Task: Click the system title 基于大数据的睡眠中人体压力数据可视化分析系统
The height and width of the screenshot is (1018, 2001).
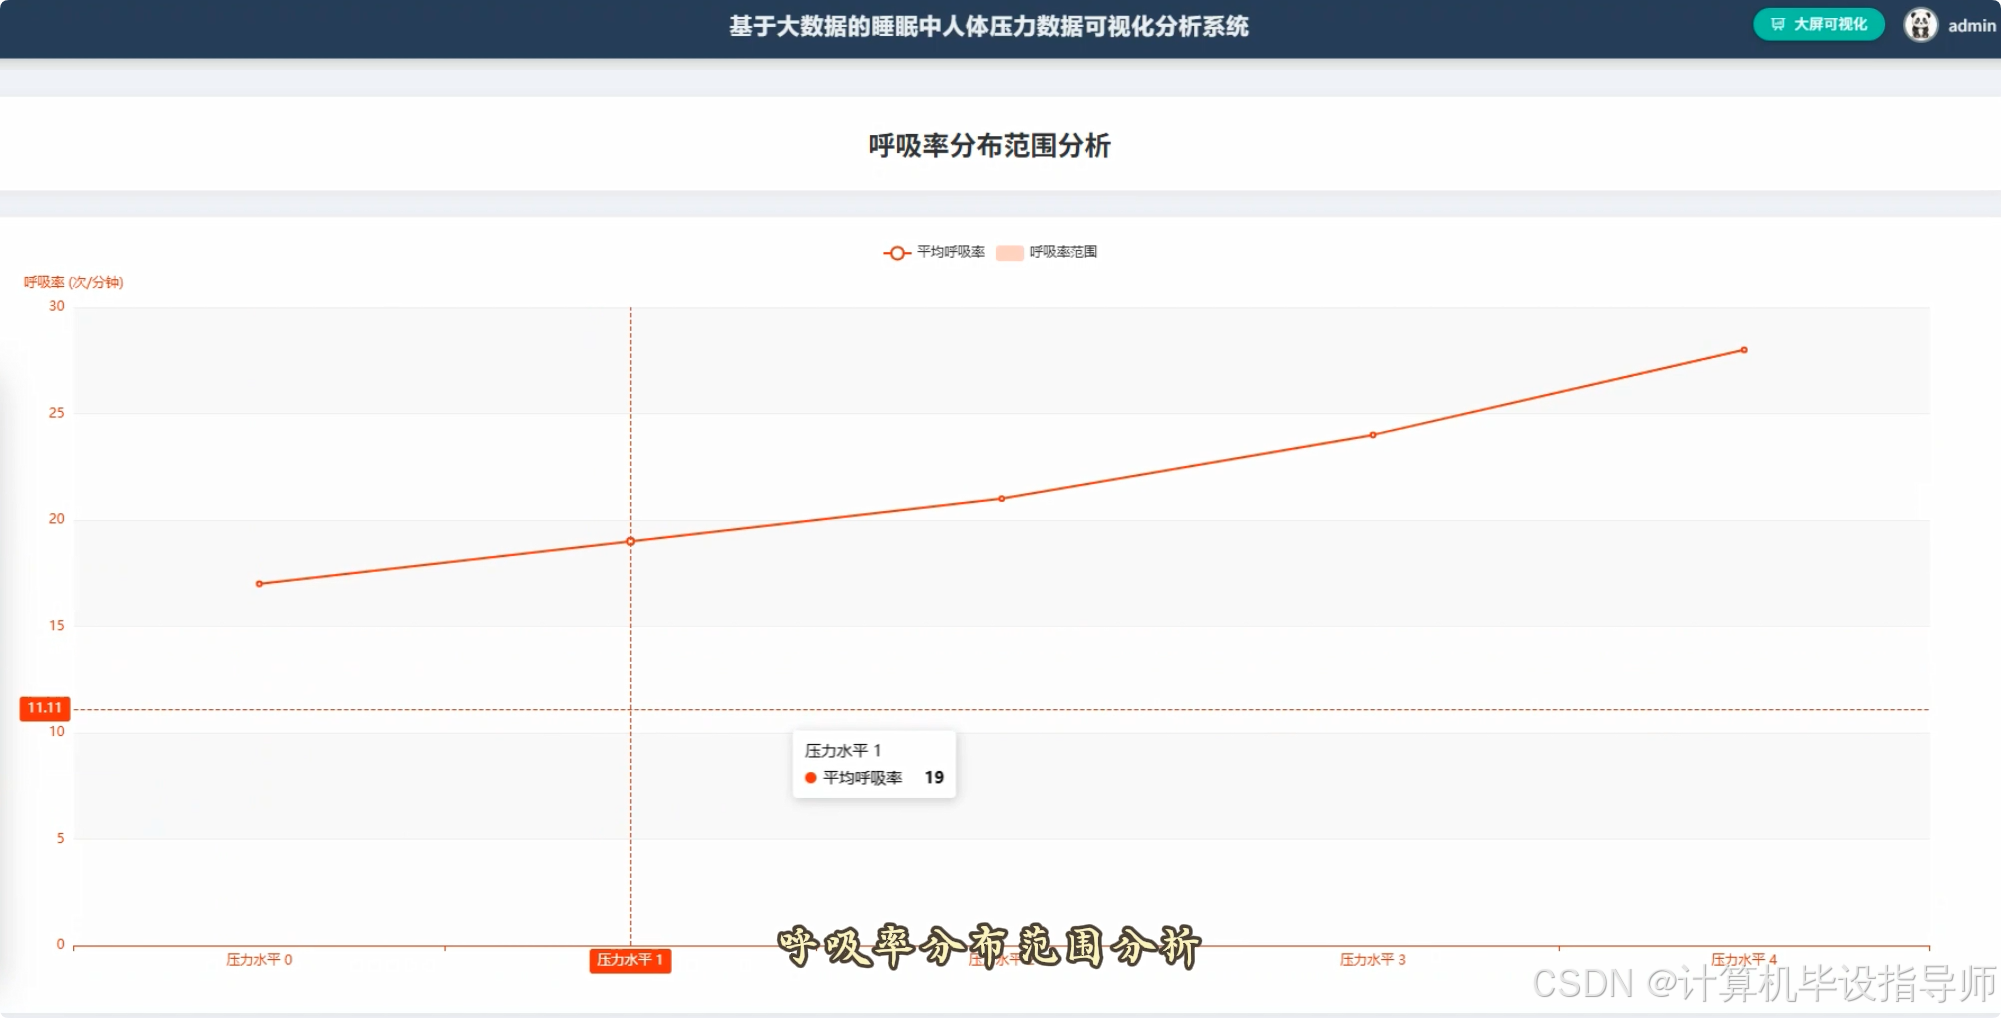Action: [989, 27]
